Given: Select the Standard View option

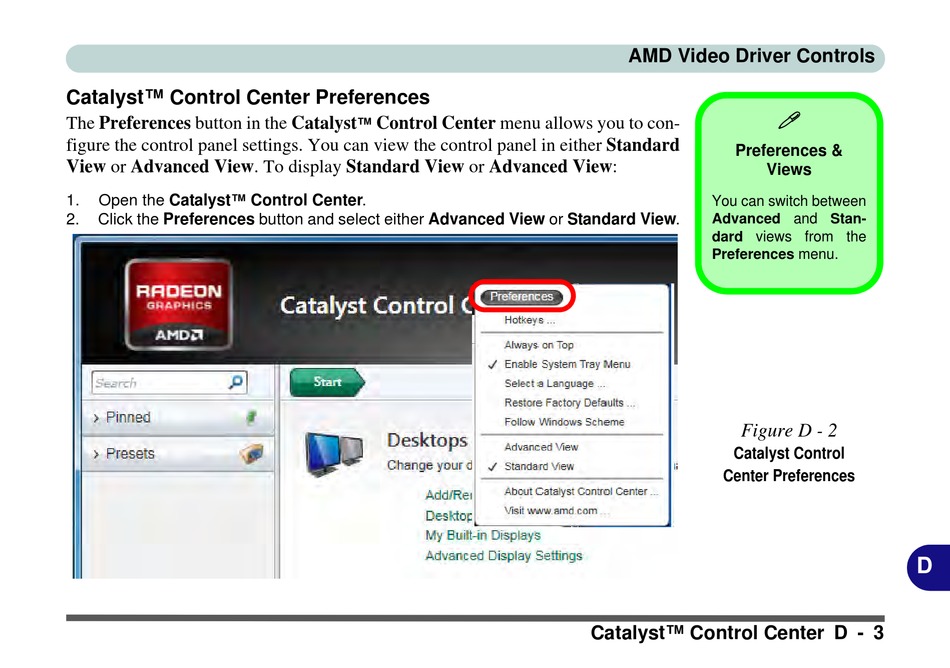Looking at the screenshot, I should pos(539,466).
